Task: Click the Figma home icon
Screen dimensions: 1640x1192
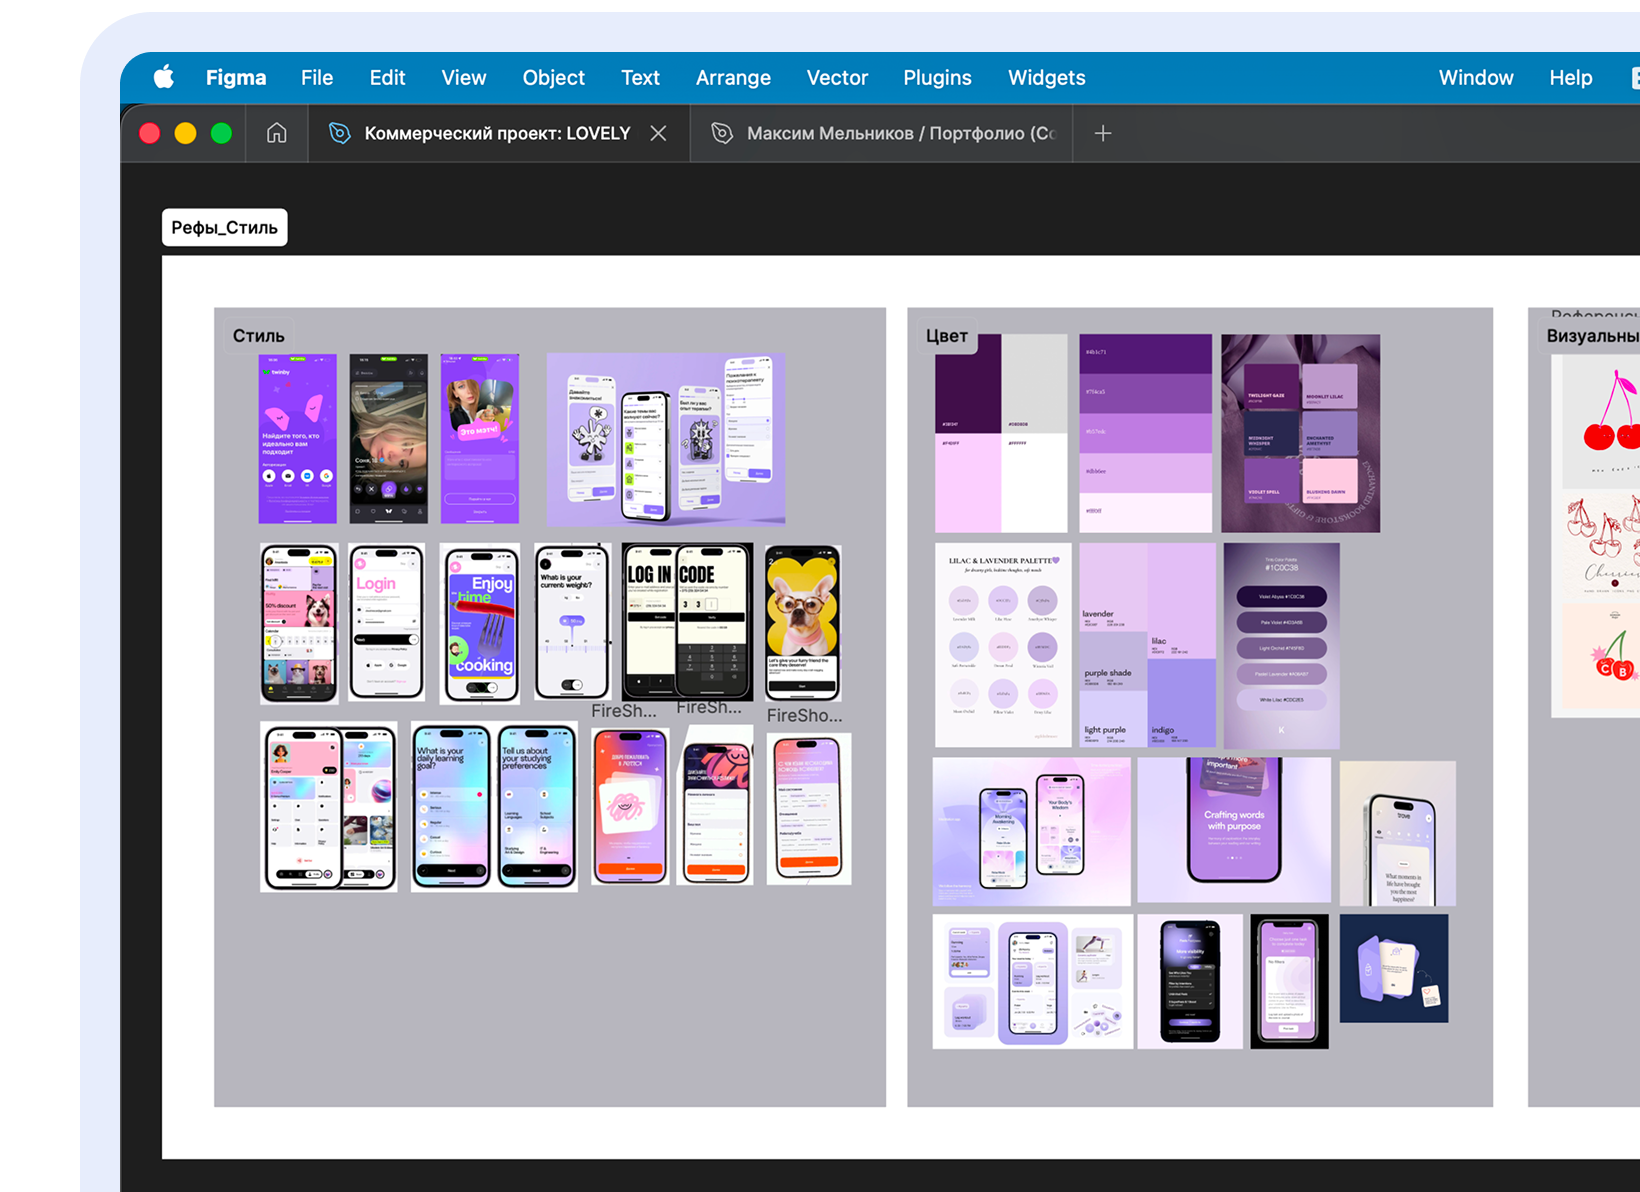Action: pos(277,133)
